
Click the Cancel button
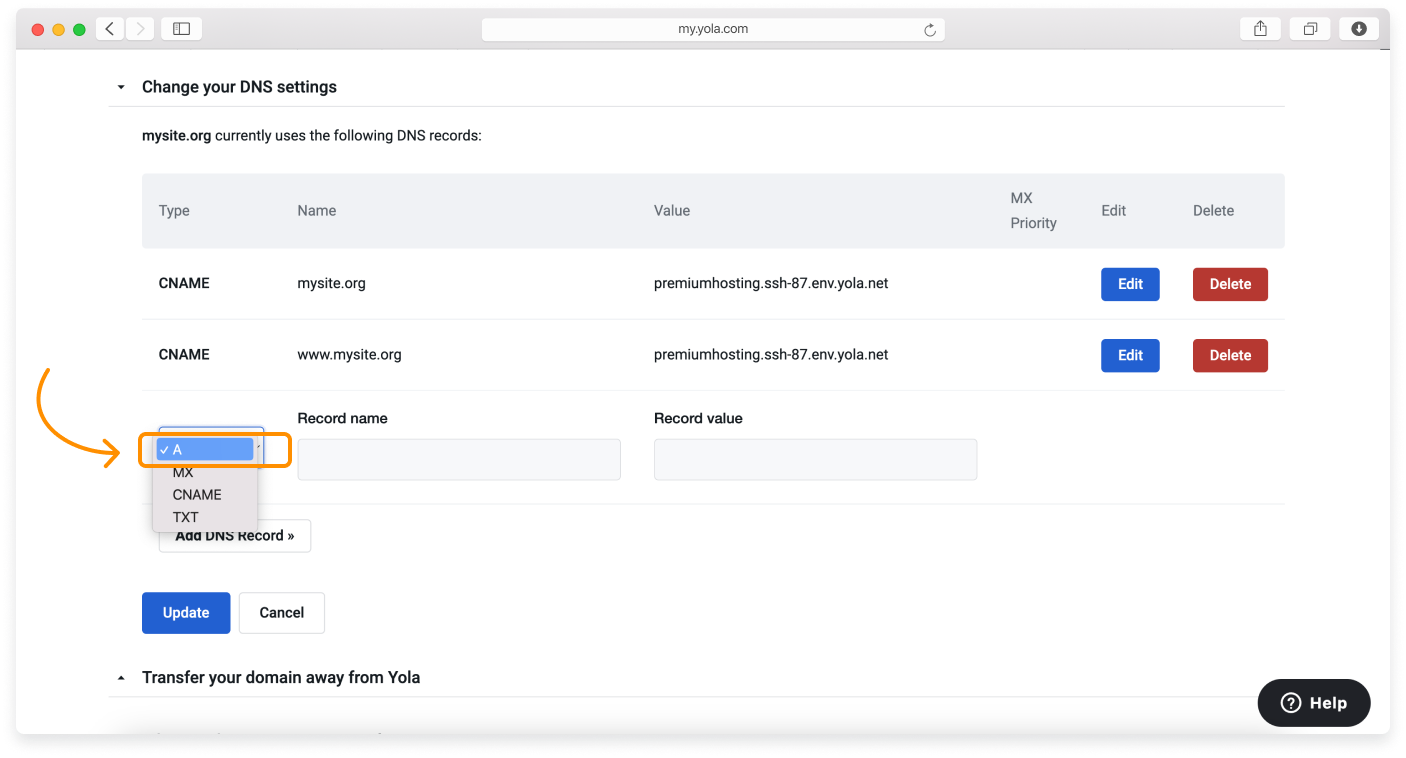[x=281, y=612]
